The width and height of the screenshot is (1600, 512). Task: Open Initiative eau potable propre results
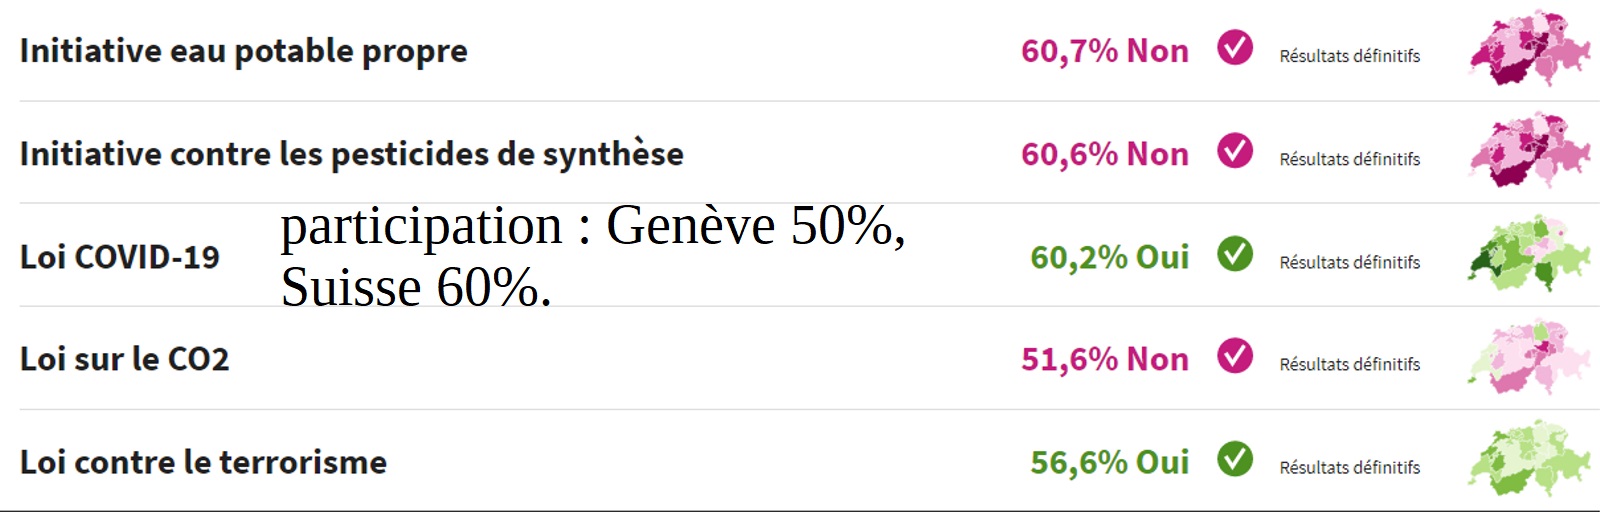(x=243, y=51)
